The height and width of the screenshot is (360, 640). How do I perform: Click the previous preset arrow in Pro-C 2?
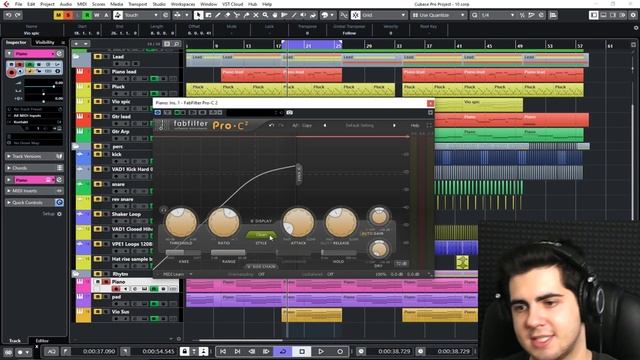325,125
